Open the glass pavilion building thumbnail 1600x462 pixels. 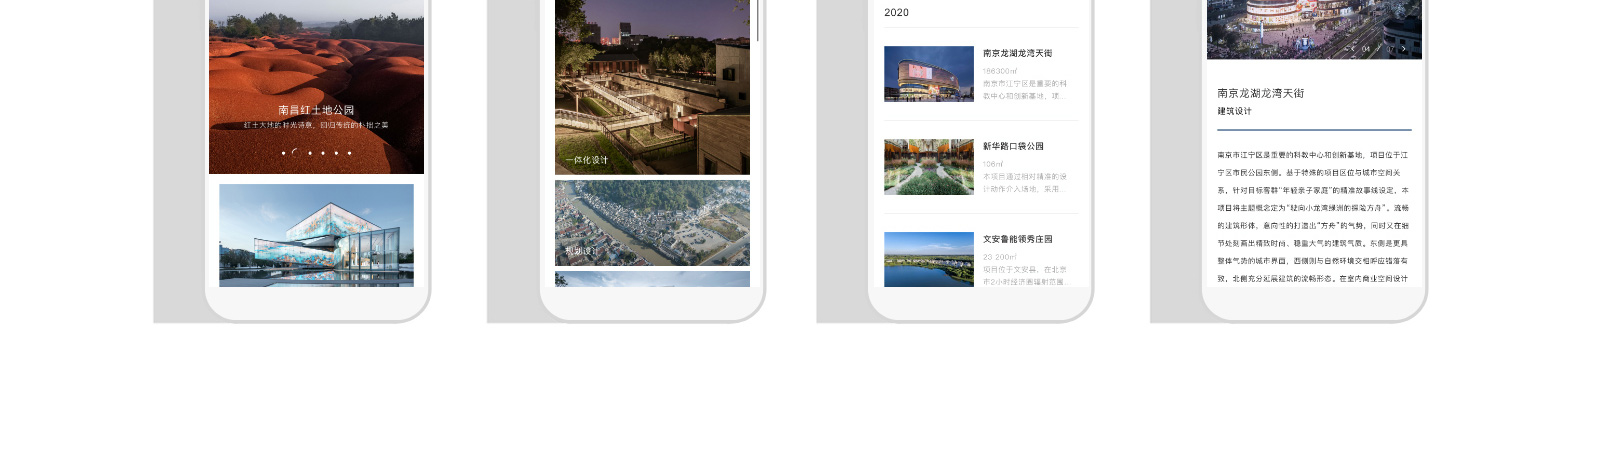[316, 235]
